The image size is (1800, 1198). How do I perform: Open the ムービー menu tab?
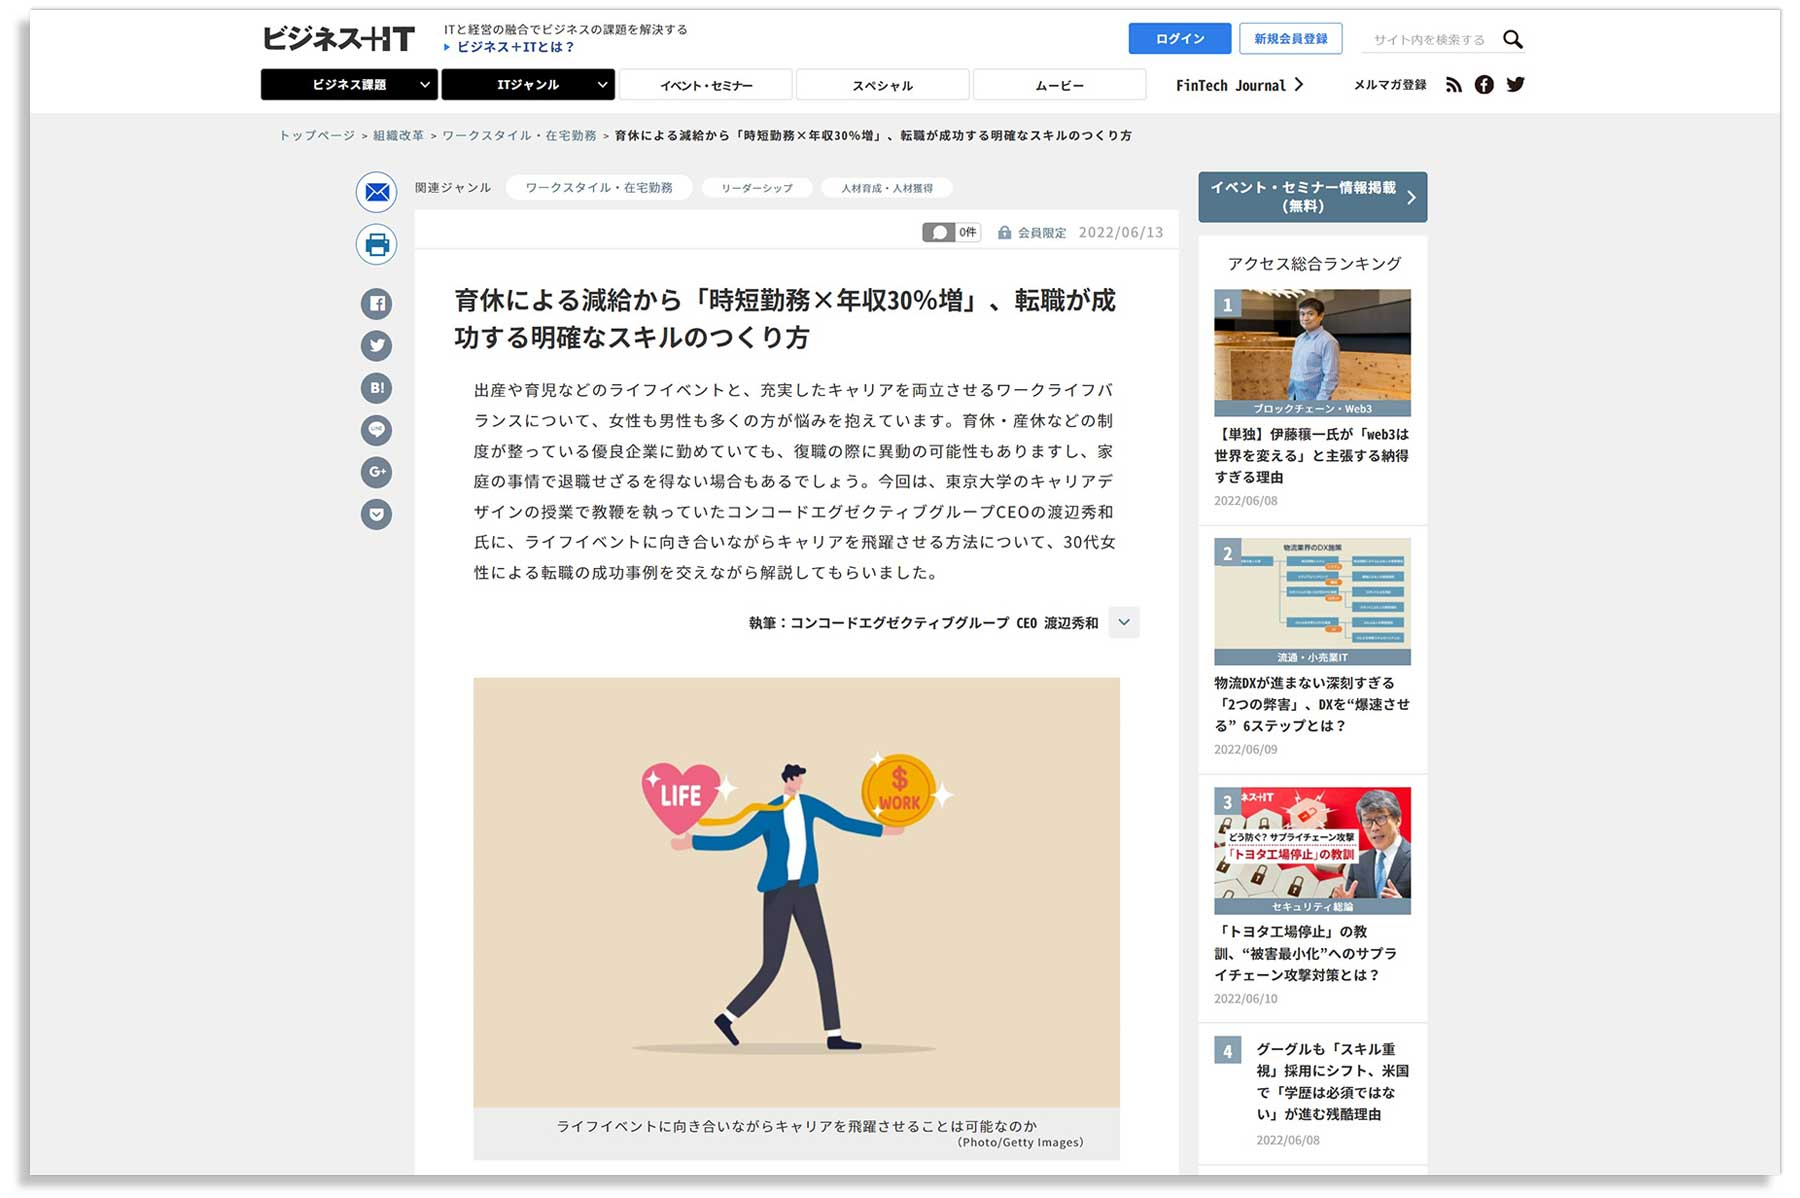pyautogui.click(x=1059, y=85)
